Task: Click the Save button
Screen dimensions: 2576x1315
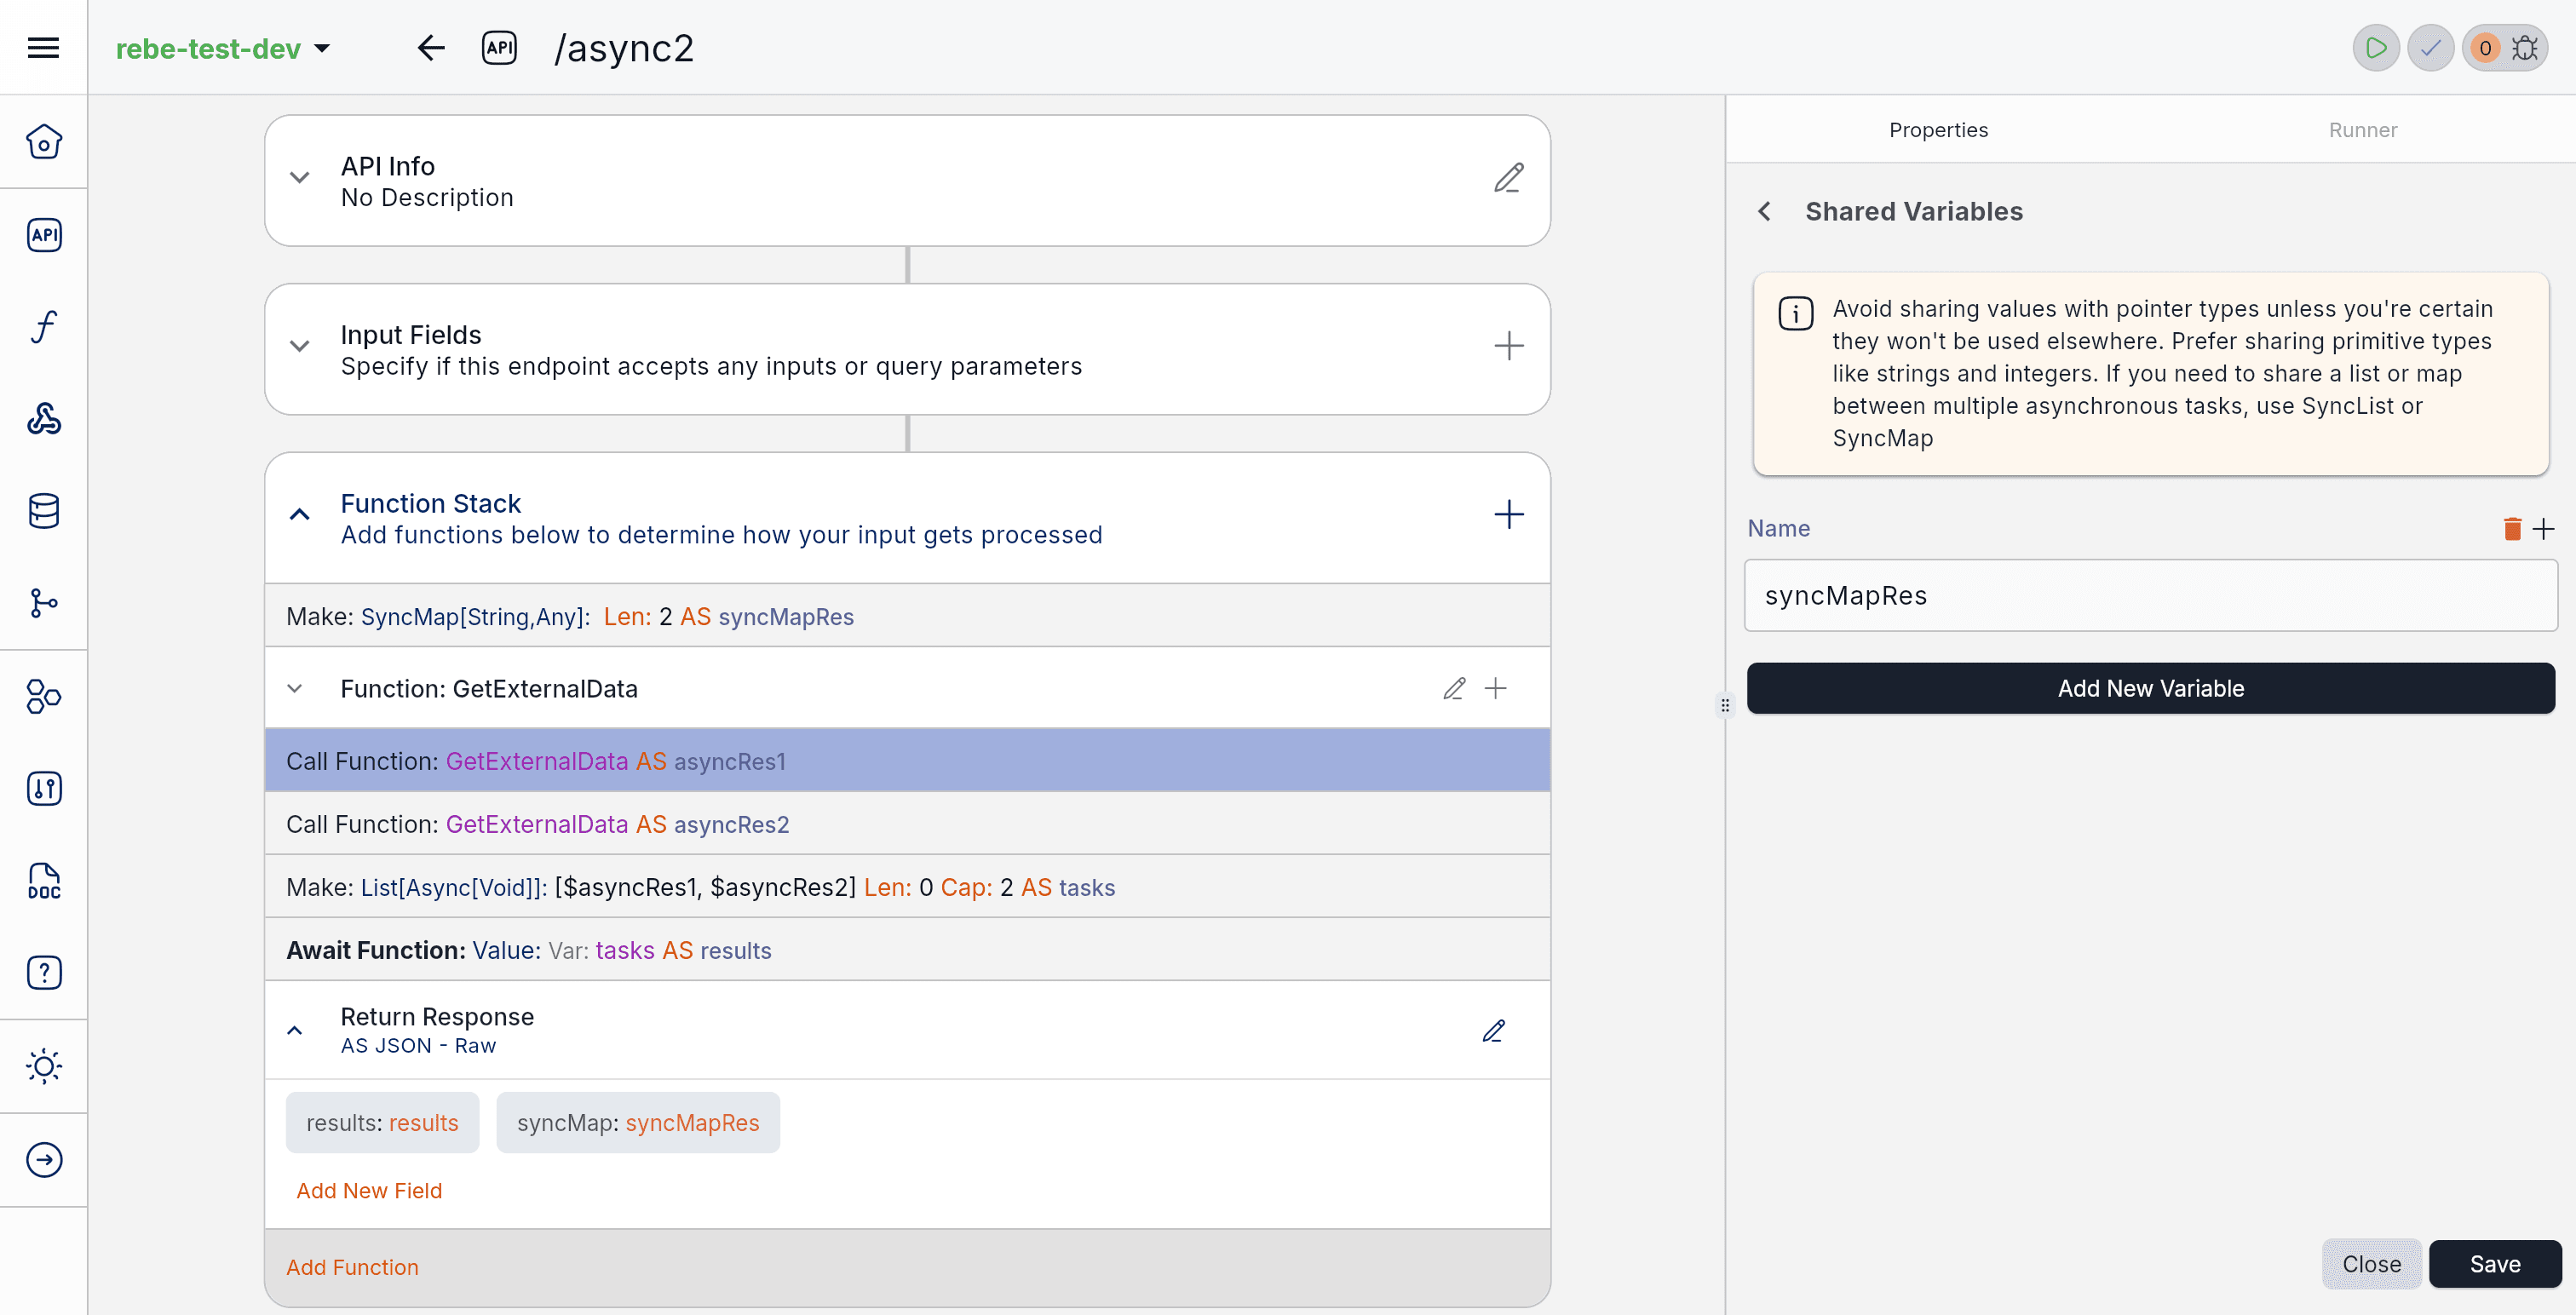Action: 2494,1265
